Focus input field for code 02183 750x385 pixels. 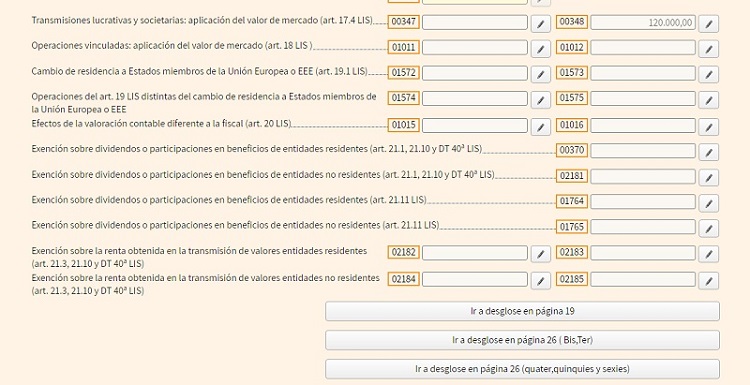coord(643,253)
